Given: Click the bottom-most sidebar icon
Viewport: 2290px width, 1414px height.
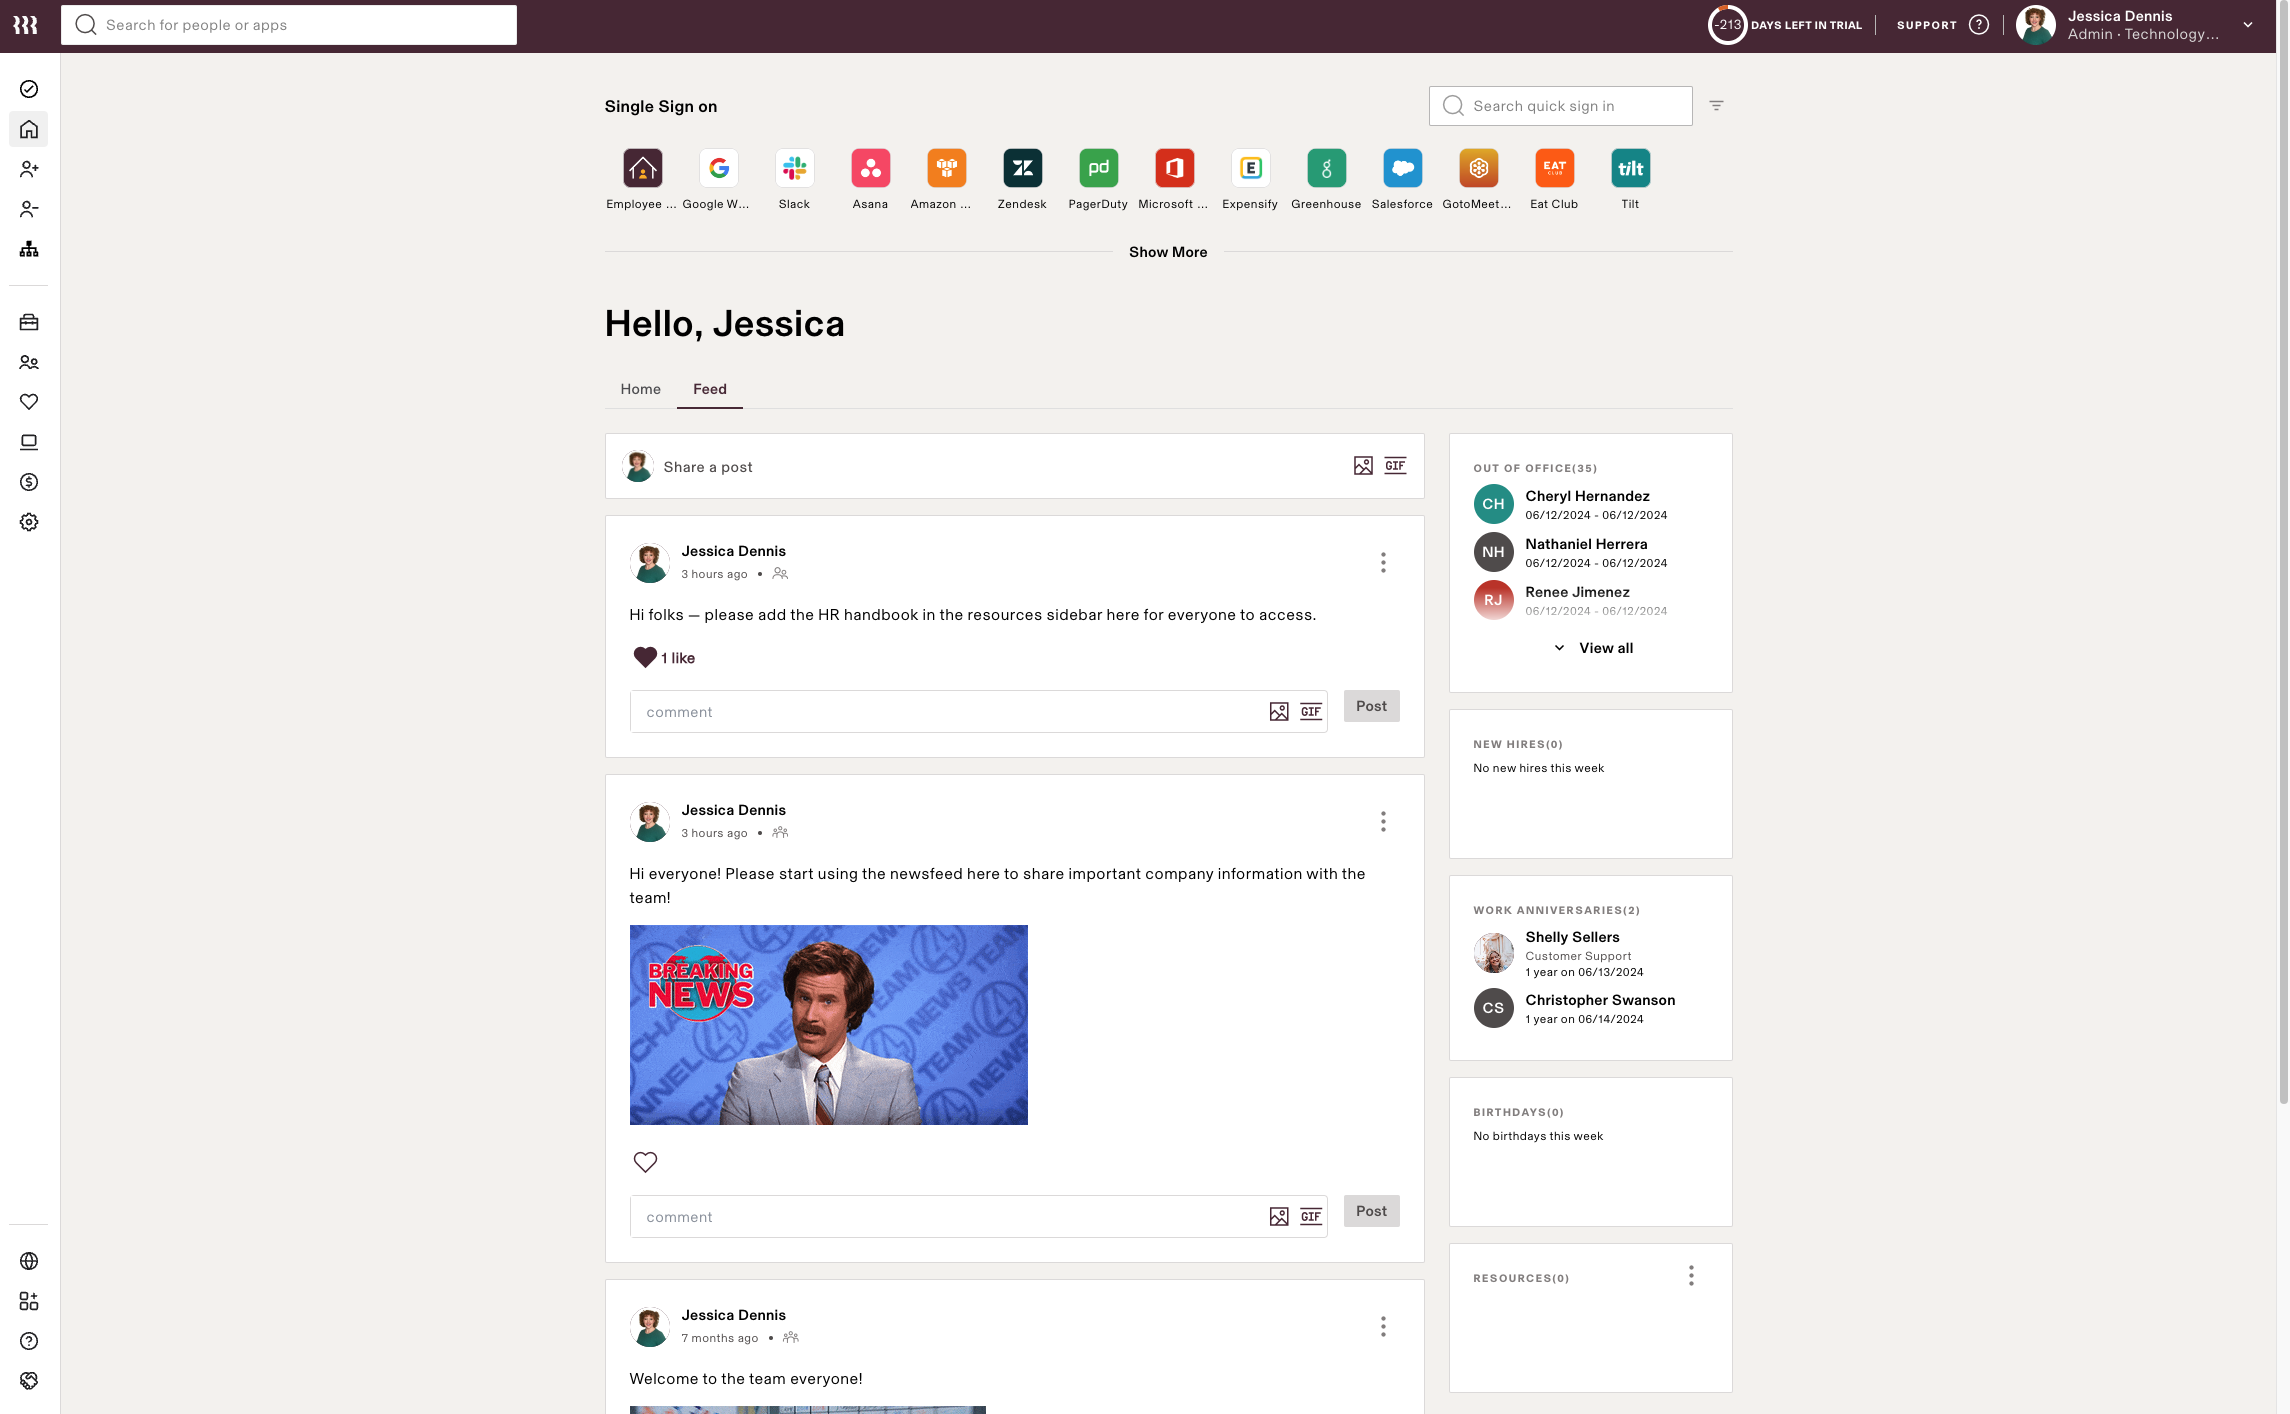Looking at the screenshot, I should (29, 1381).
